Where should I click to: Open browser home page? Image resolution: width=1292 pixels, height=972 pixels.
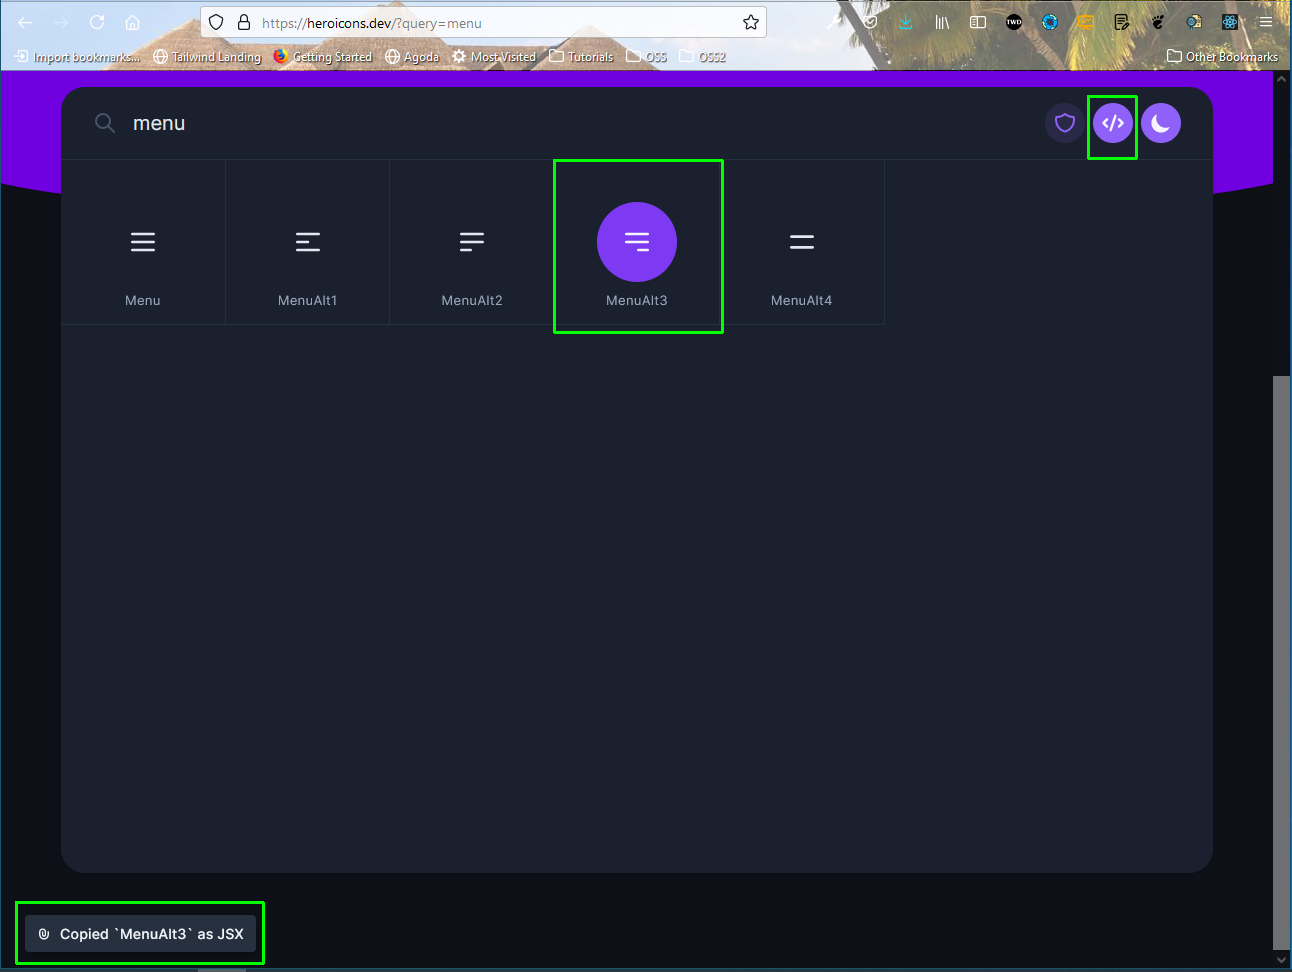tap(132, 22)
